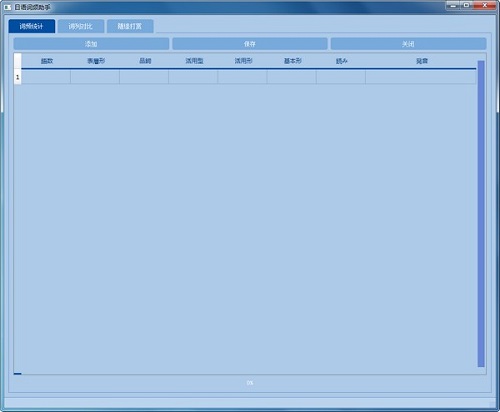This screenshot has height=412, width=500.
Task: Click the 关闭 button
Action: tap(408, 44)
